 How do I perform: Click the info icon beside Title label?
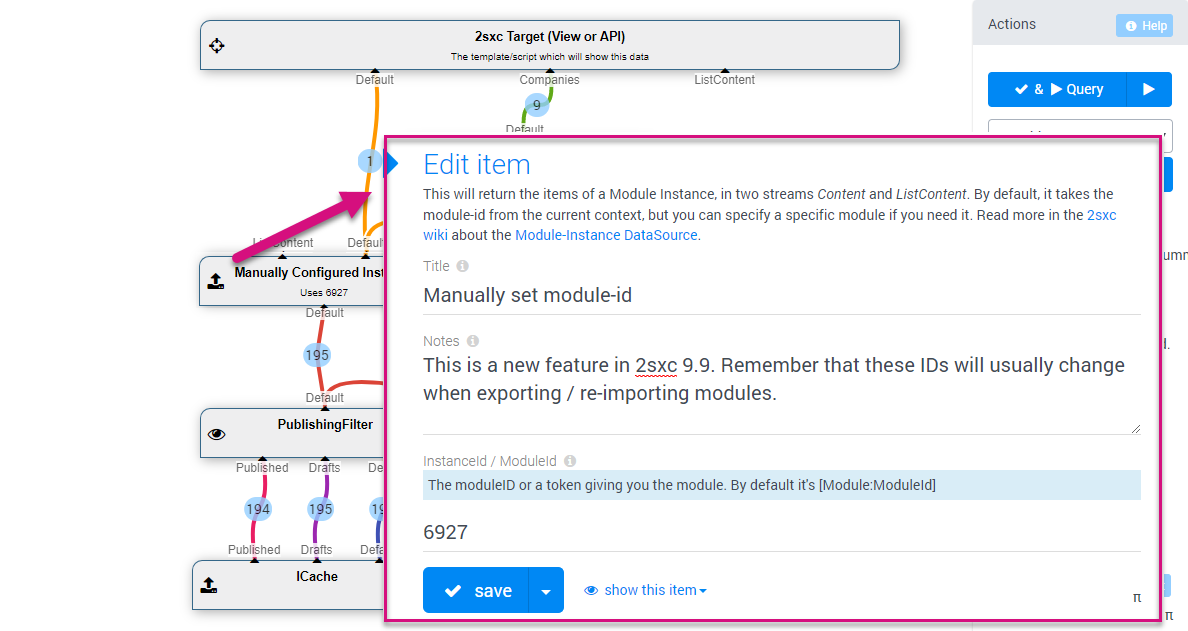[462, 266]
